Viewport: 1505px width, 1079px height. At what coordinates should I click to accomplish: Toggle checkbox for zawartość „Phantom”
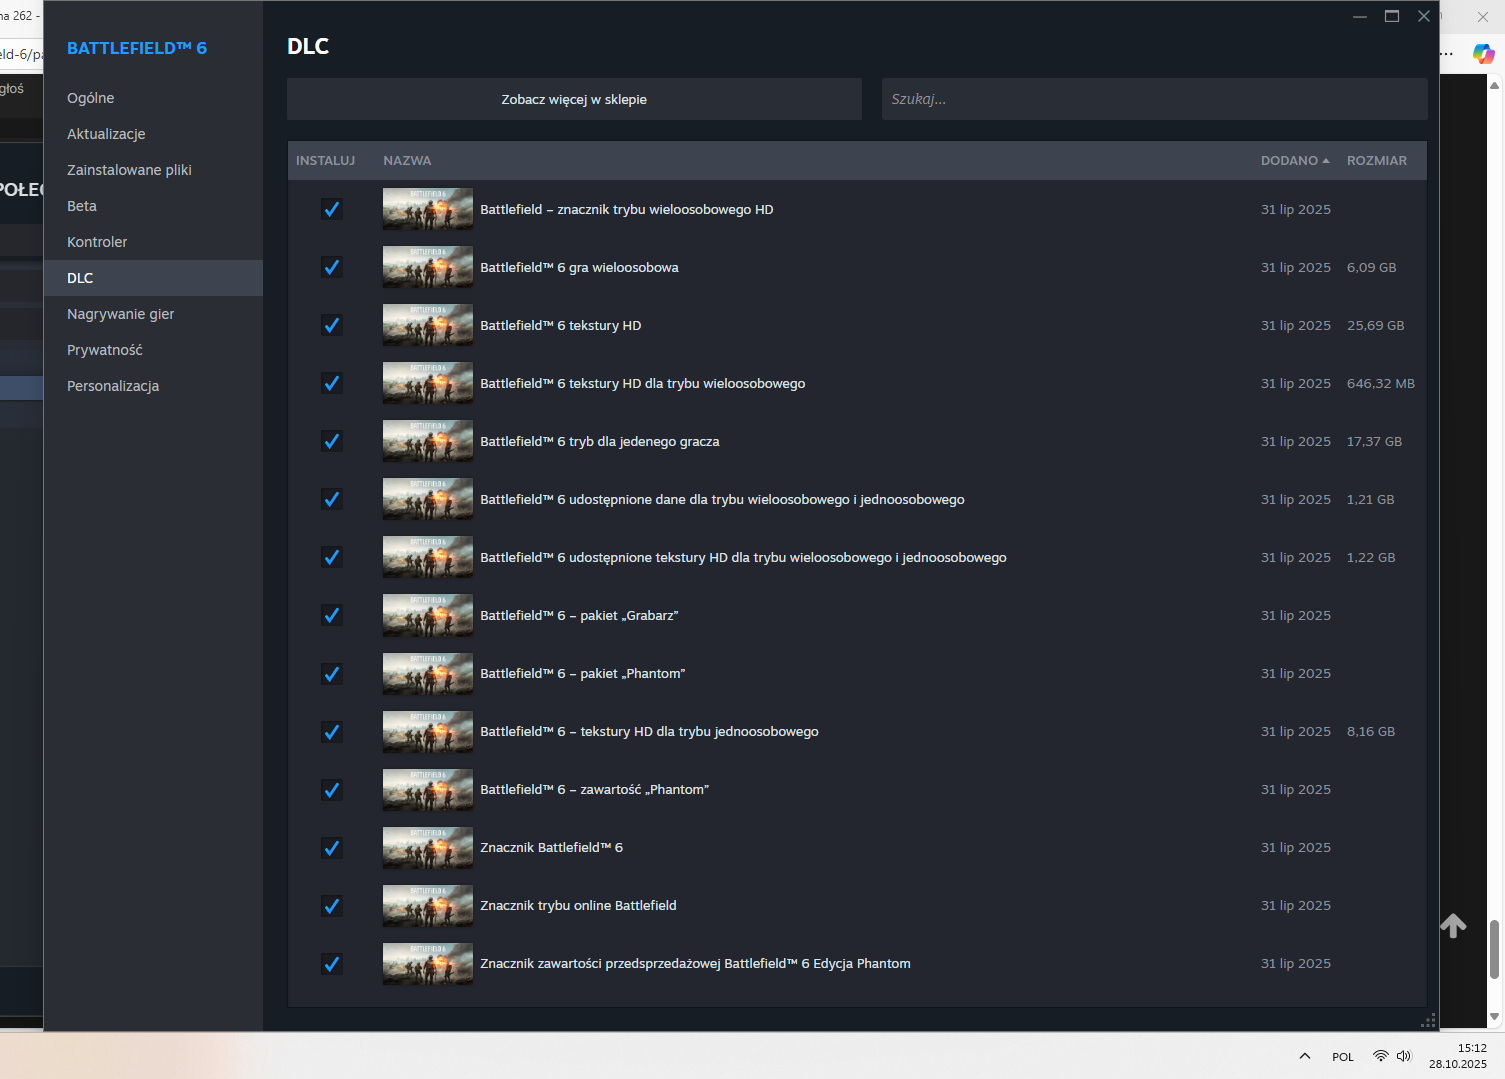pyautogui.click(x=332, y=789)
